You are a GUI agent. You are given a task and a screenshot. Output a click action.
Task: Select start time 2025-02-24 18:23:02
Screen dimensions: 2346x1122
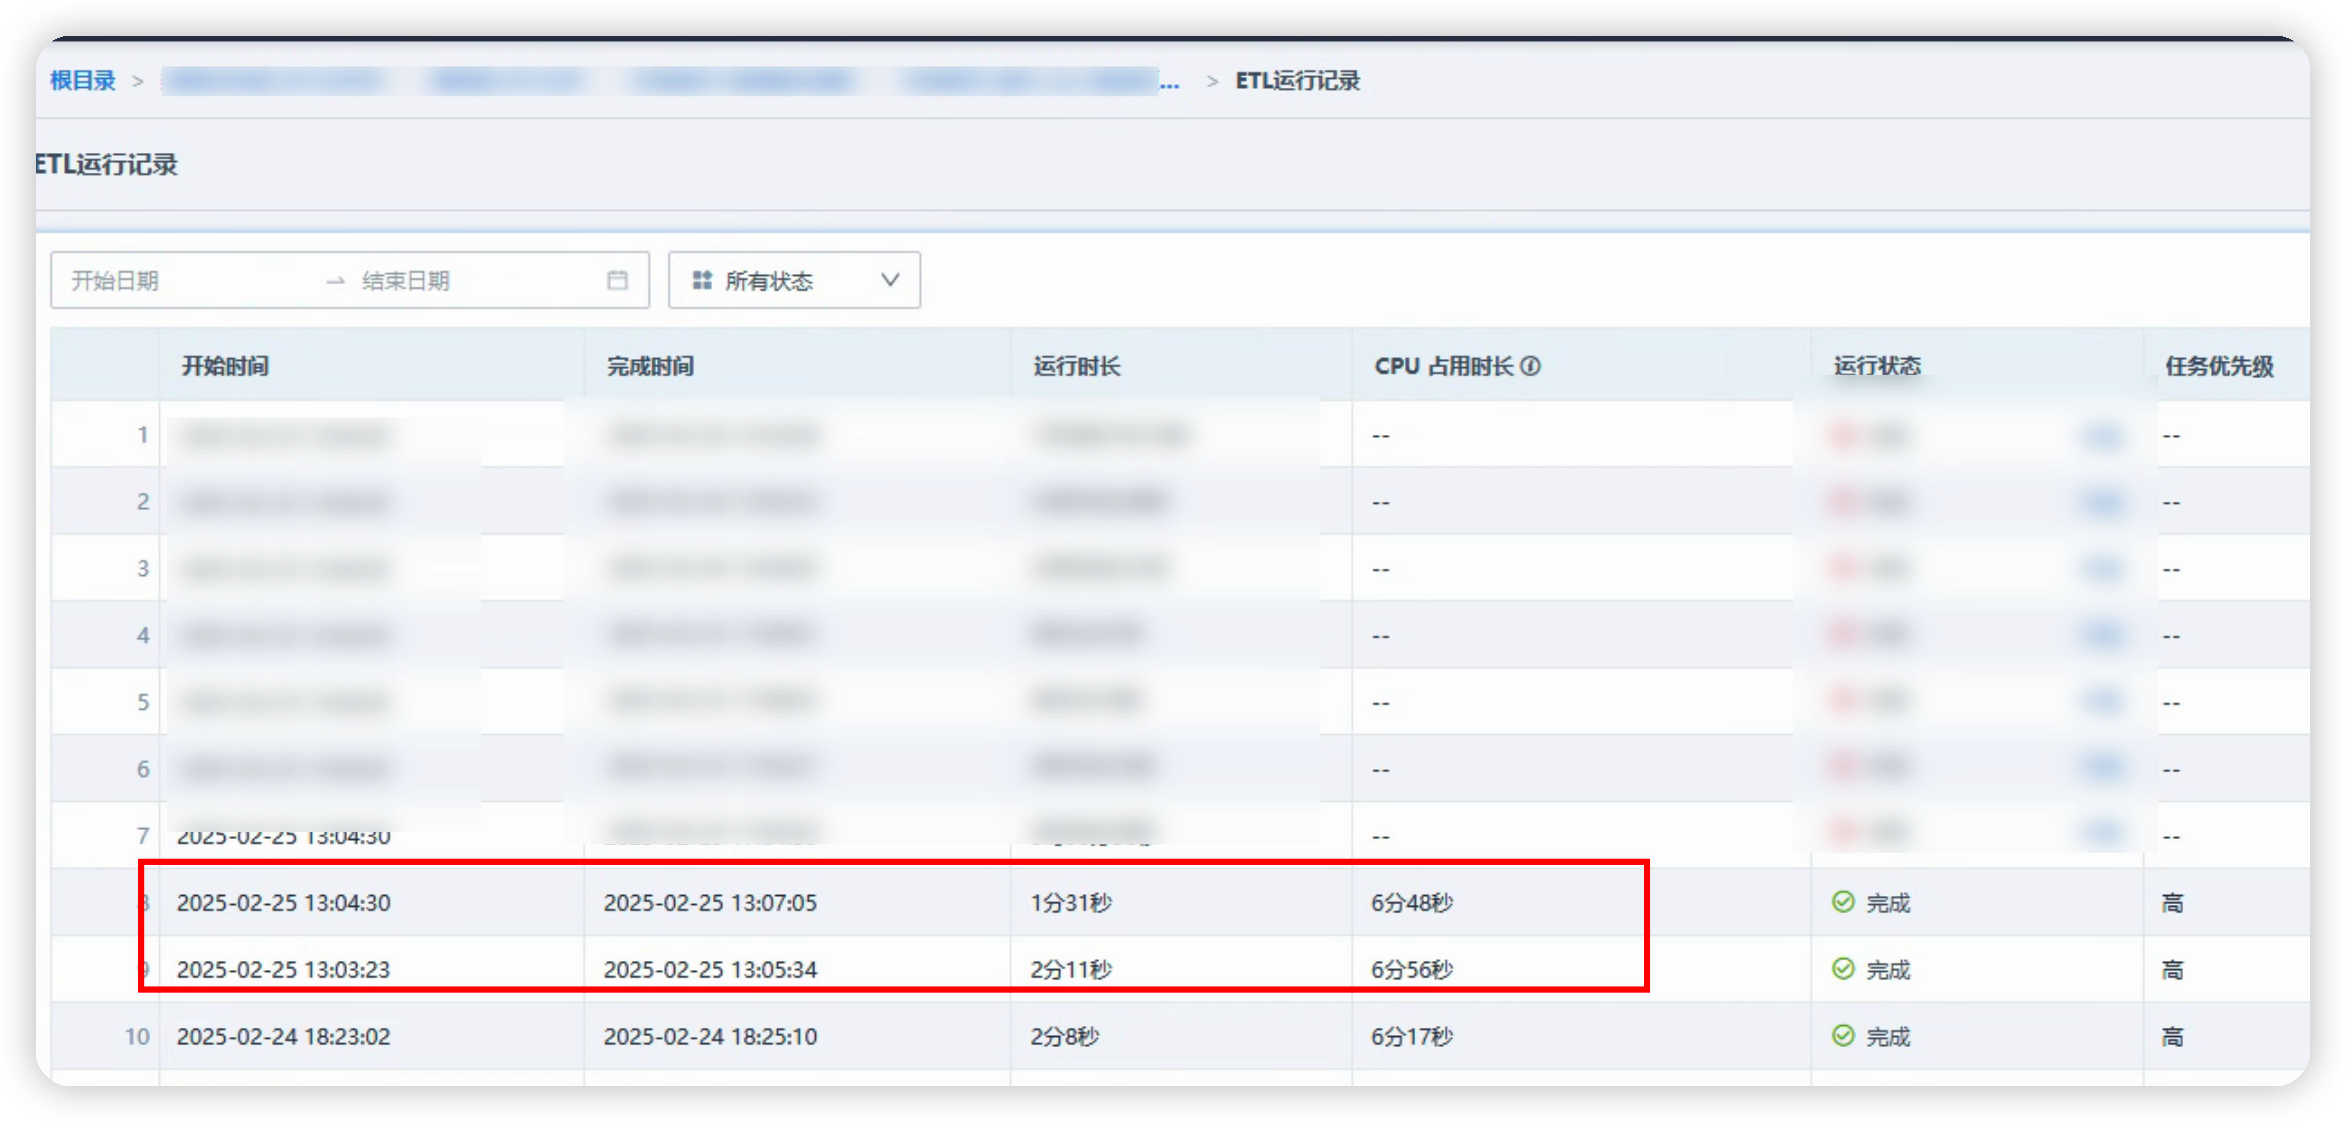283,1037
